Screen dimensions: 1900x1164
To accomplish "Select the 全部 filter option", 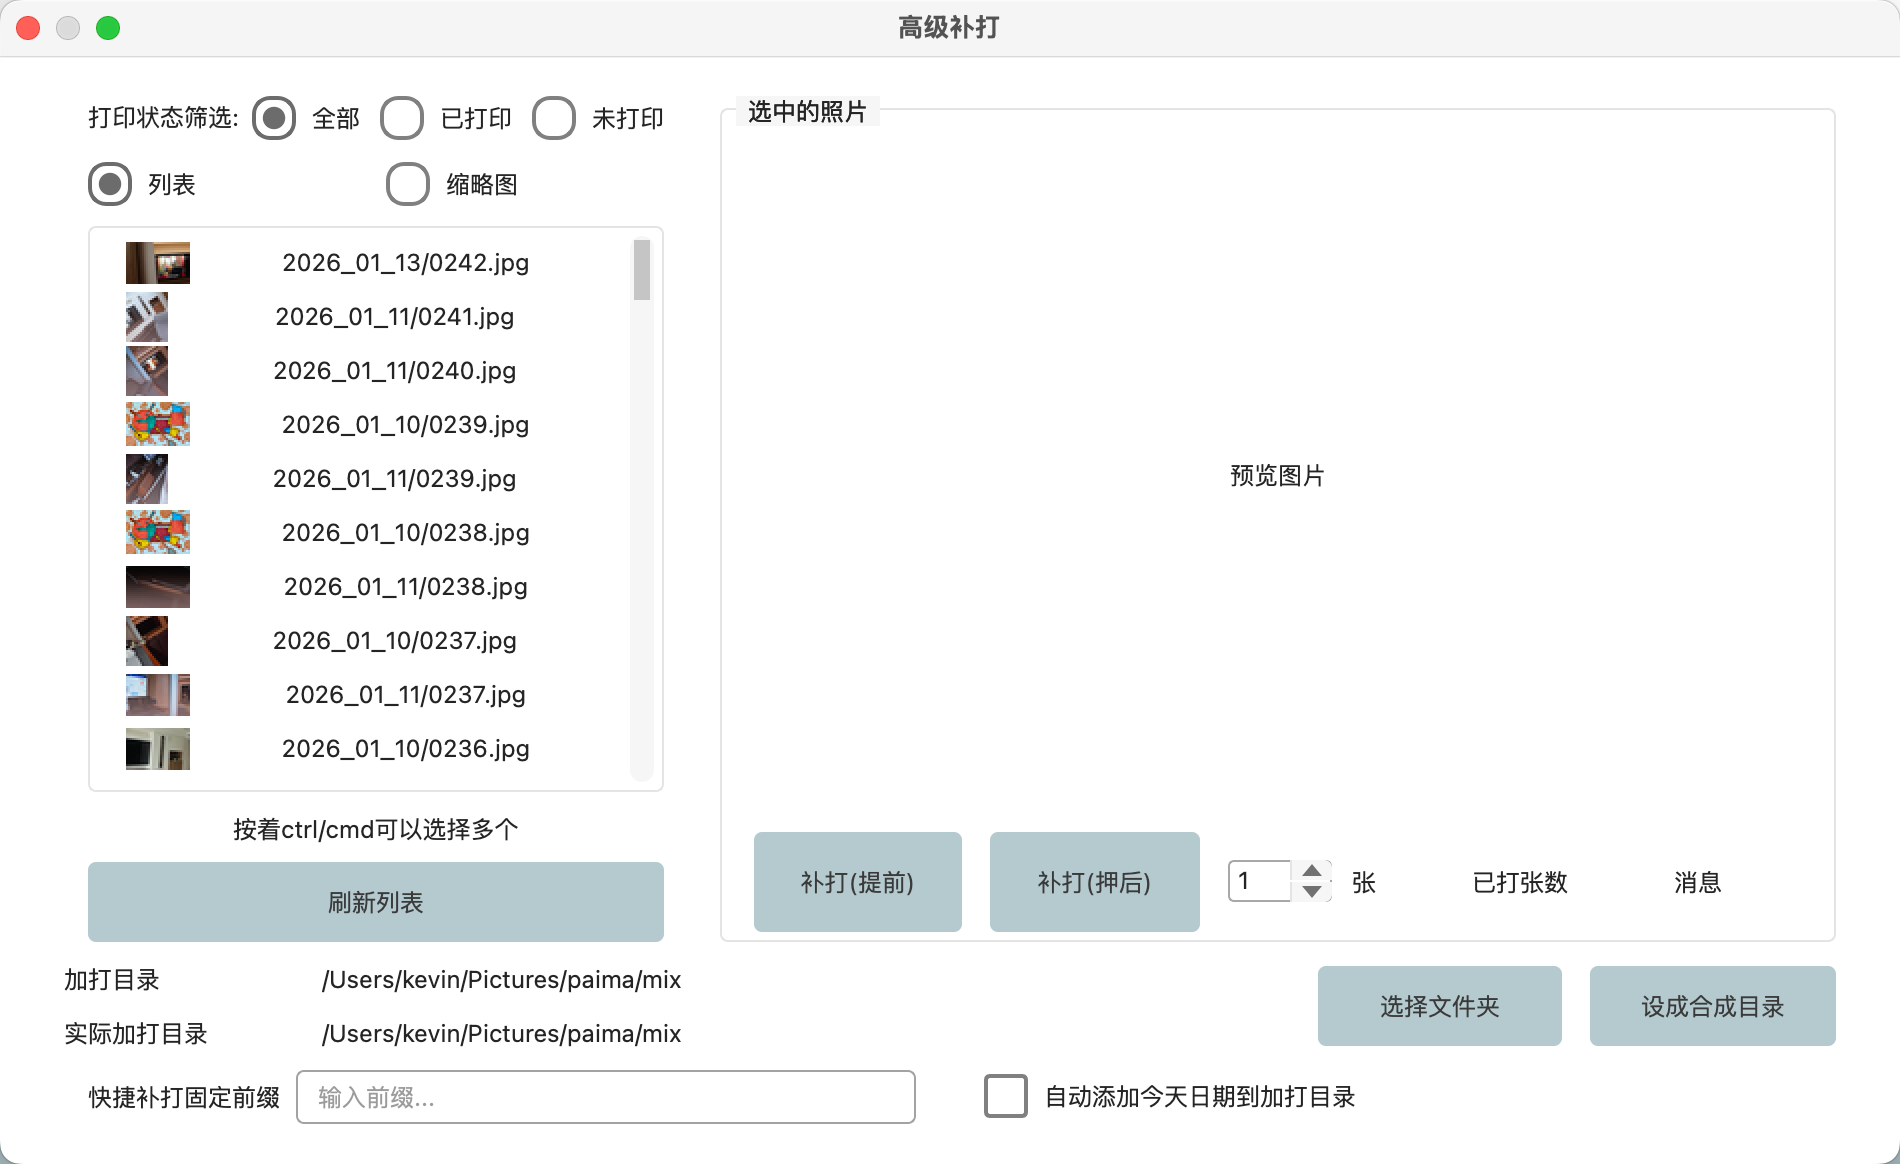I will 274,118.
